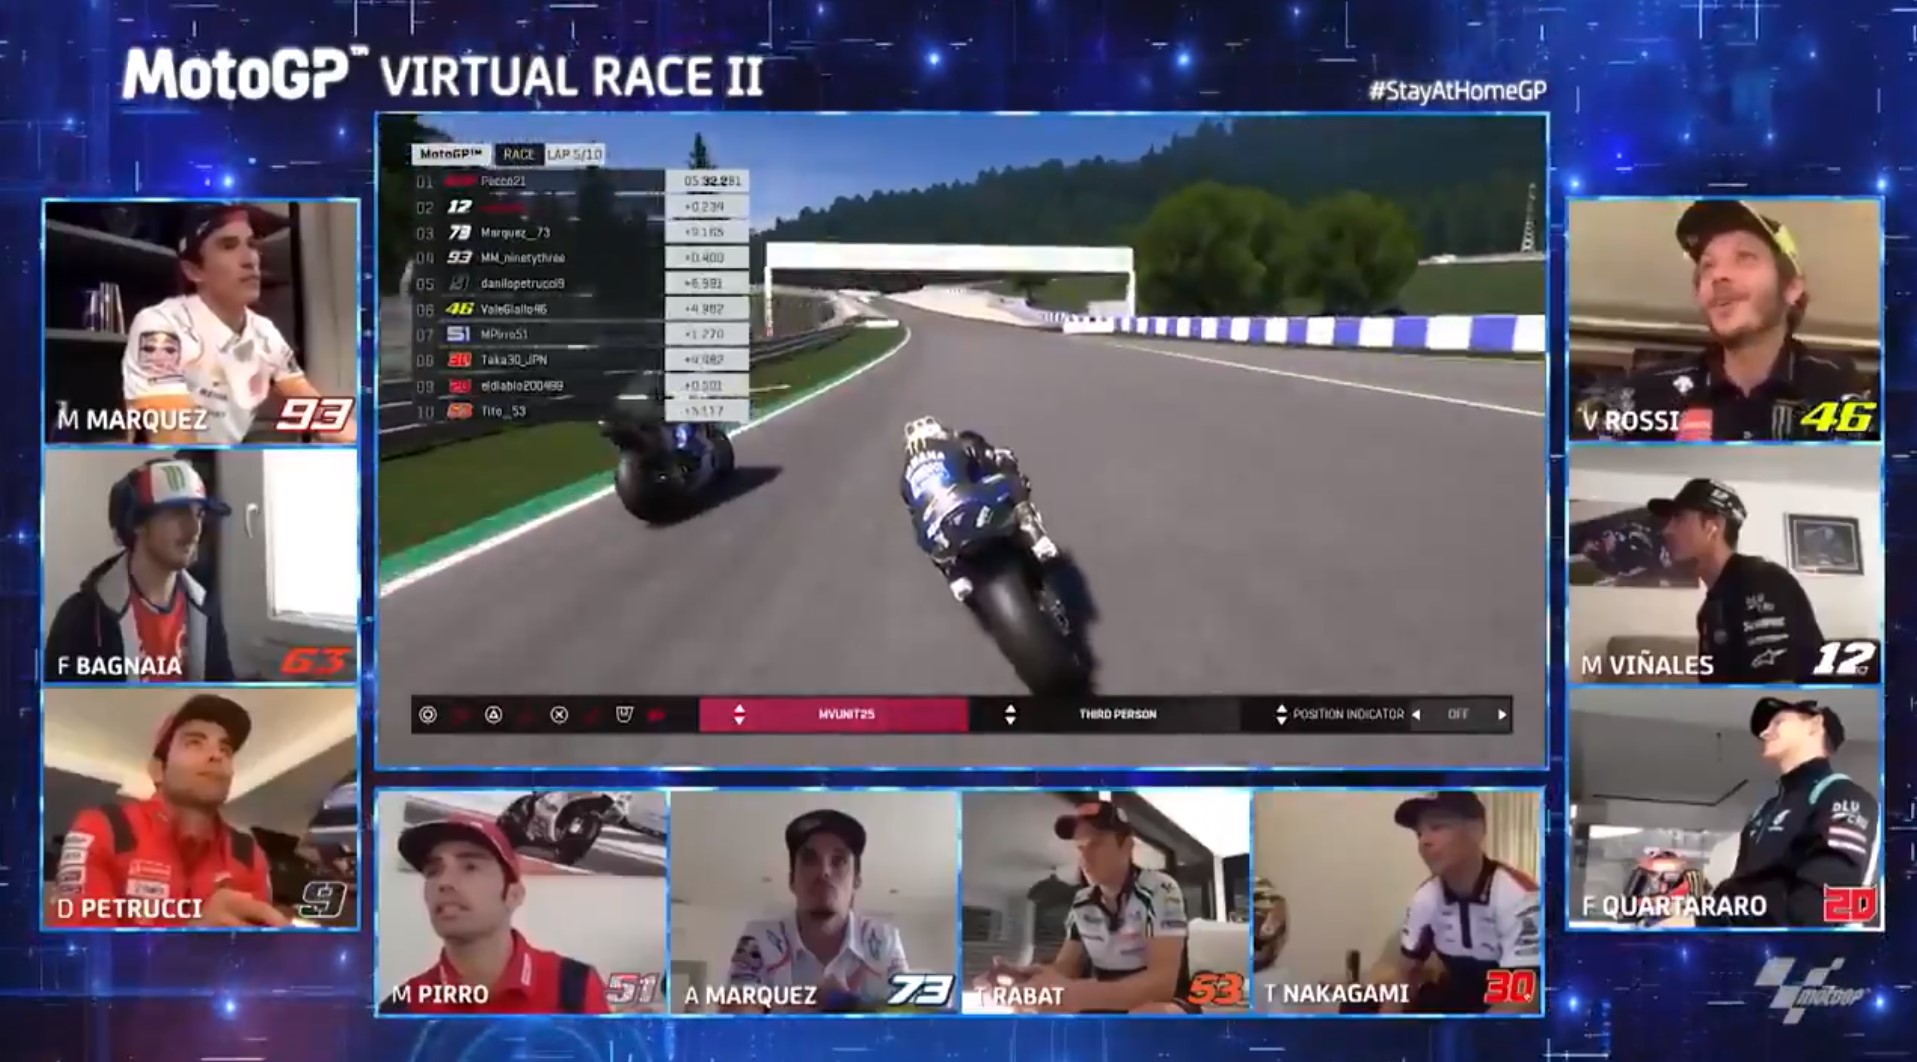Toggle position indicator with left arrow
The width and height of the screenshot is (1917, 1062).
(1416, 714)
